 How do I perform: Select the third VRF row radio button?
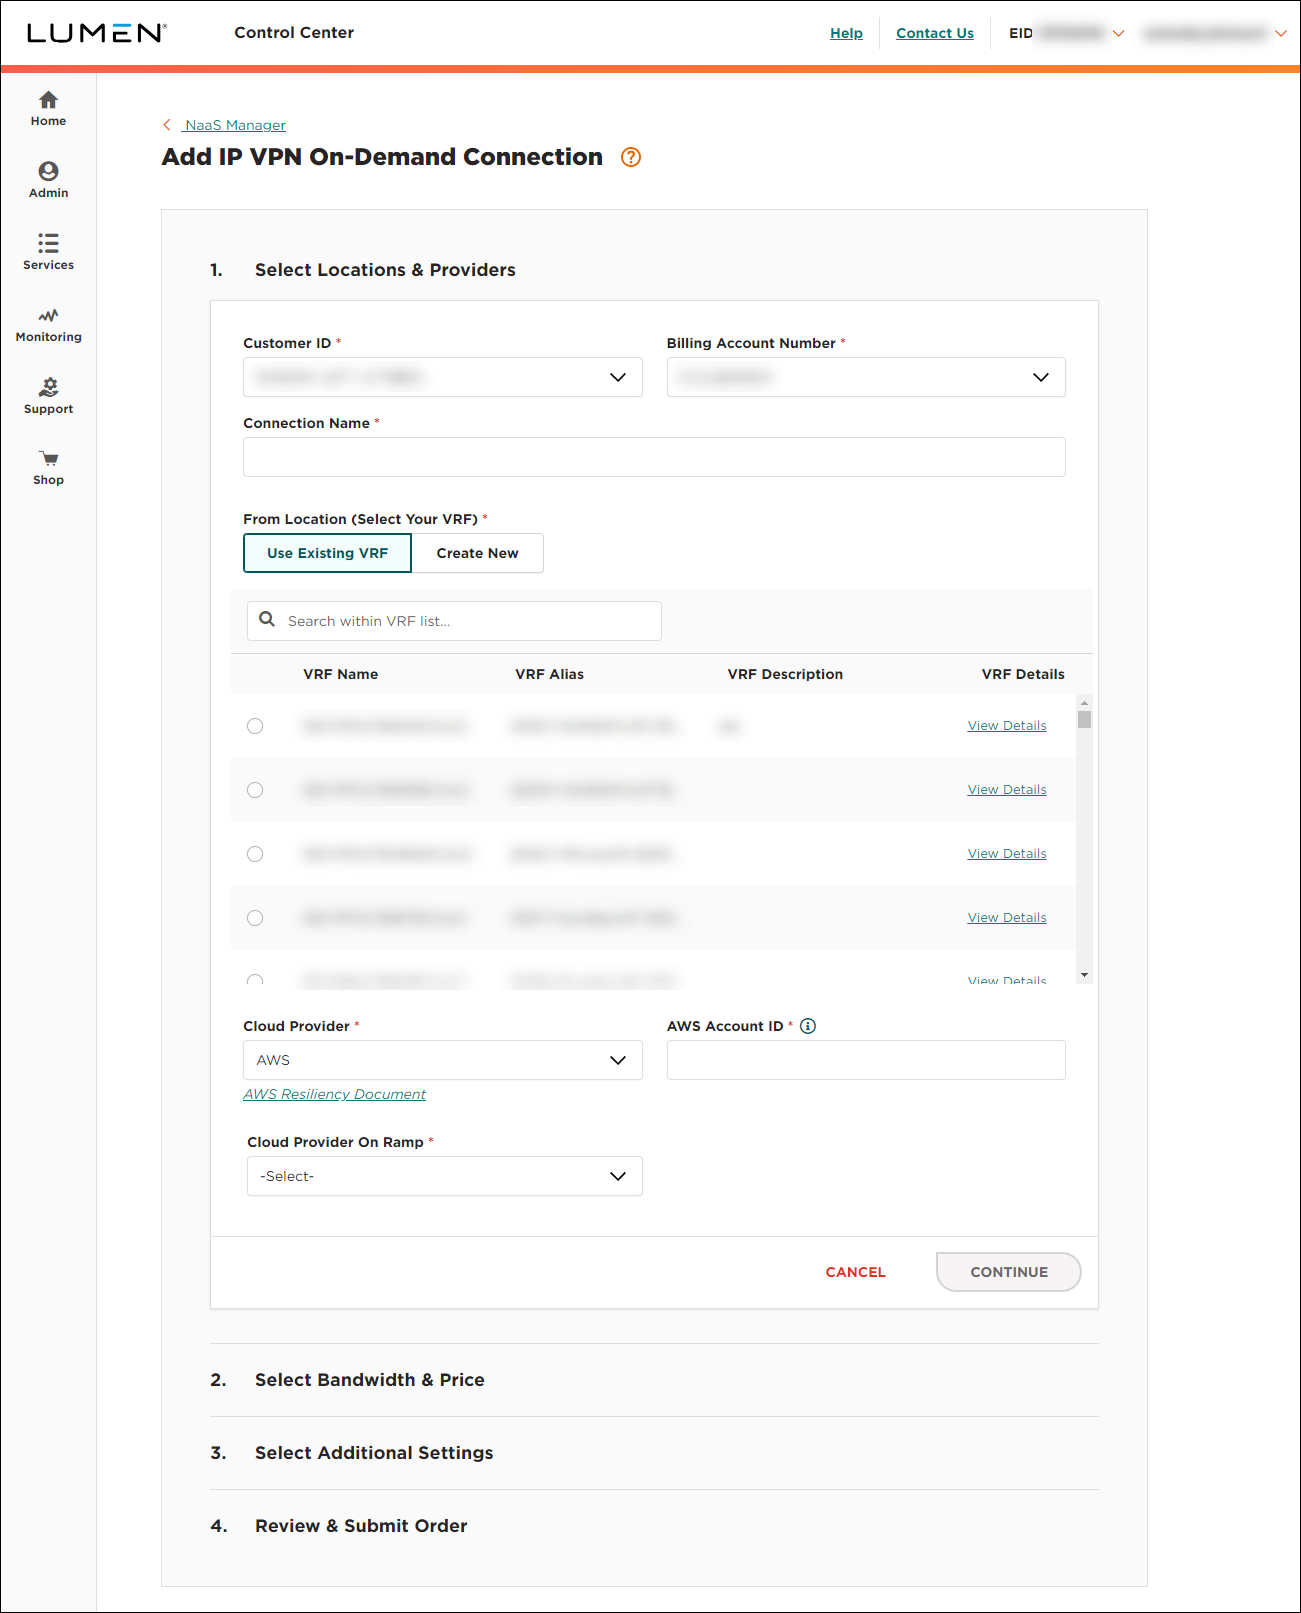point(255,854)
